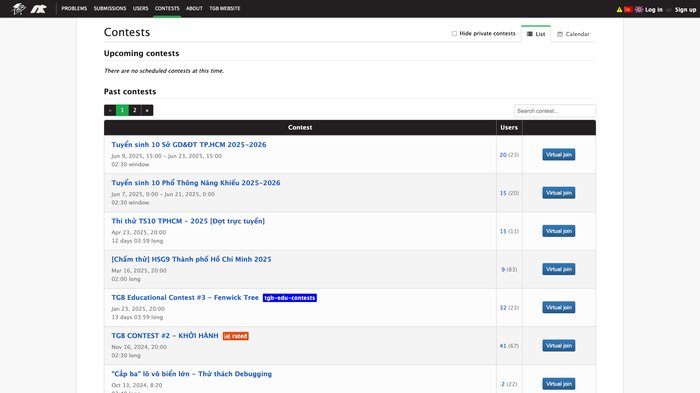Toggle Hide private contests checkbox
The height and width of the screenshot is (393, 700).
point(454,33)
